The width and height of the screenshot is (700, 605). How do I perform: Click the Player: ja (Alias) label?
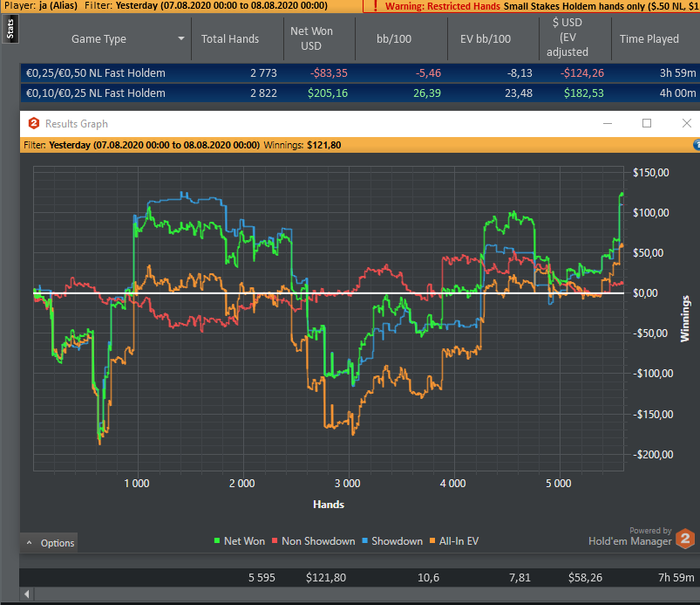coord(41,6)
